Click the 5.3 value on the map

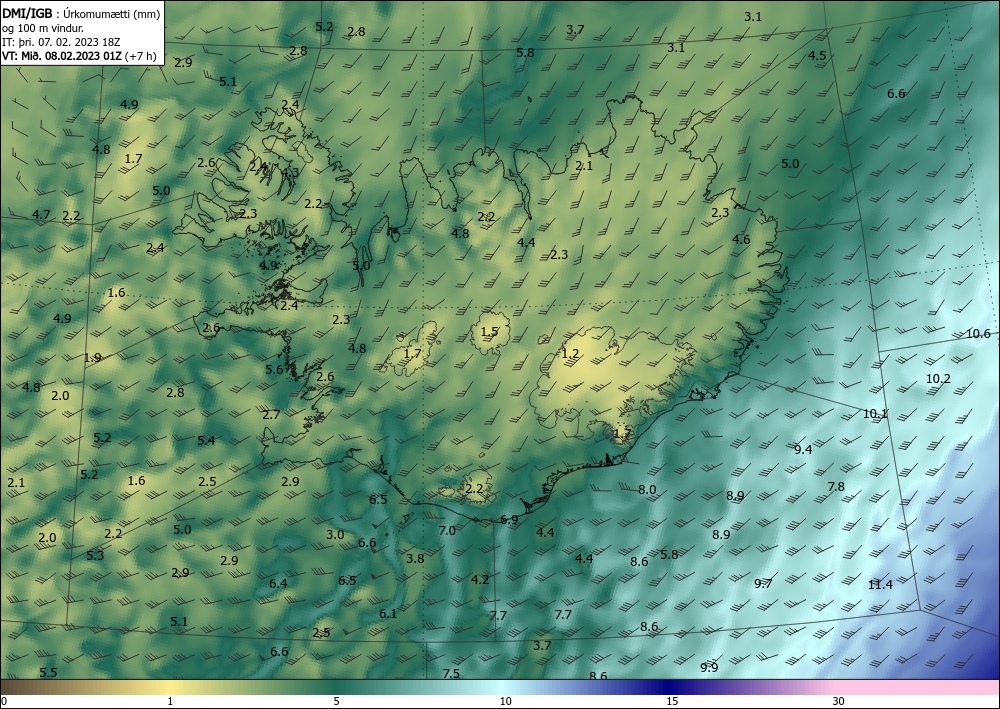[x=95, y=555]
